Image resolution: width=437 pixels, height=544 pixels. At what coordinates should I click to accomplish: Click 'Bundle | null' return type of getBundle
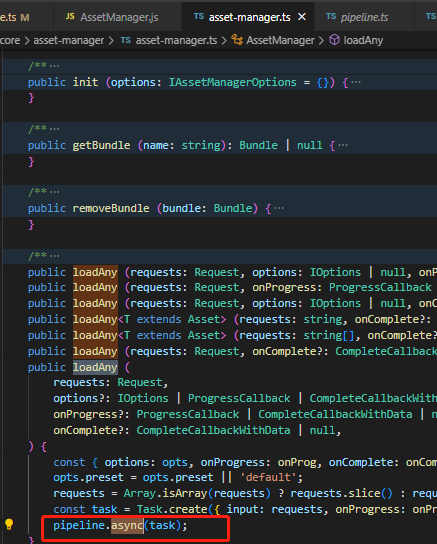coord(281,145)
